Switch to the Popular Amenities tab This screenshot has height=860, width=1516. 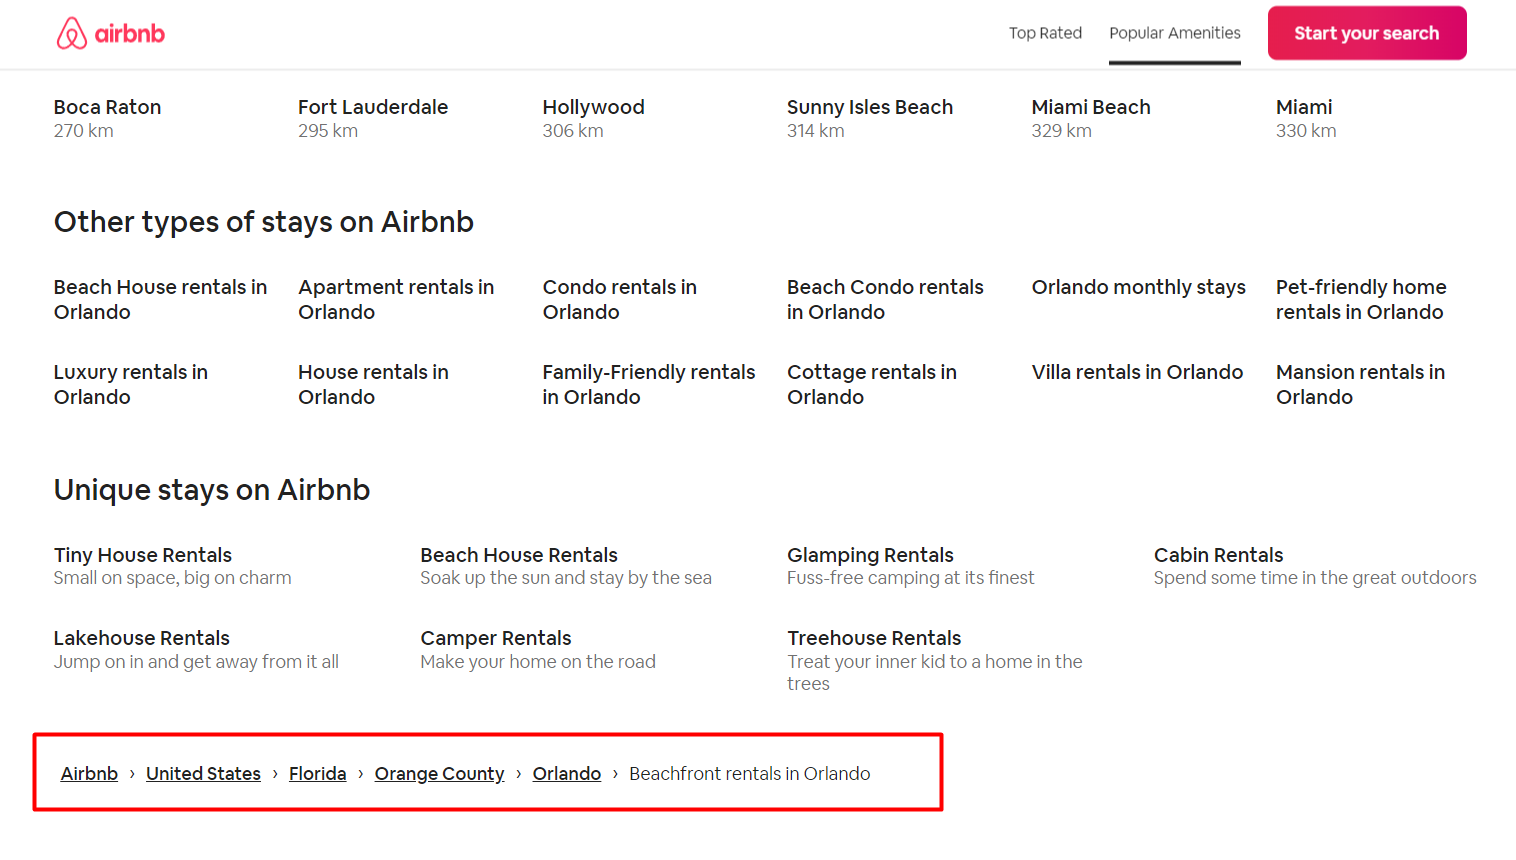point(1174,33)
